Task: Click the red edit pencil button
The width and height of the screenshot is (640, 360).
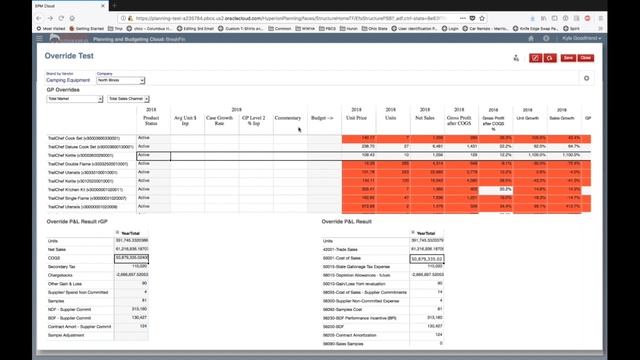Action: click(536, 58)
